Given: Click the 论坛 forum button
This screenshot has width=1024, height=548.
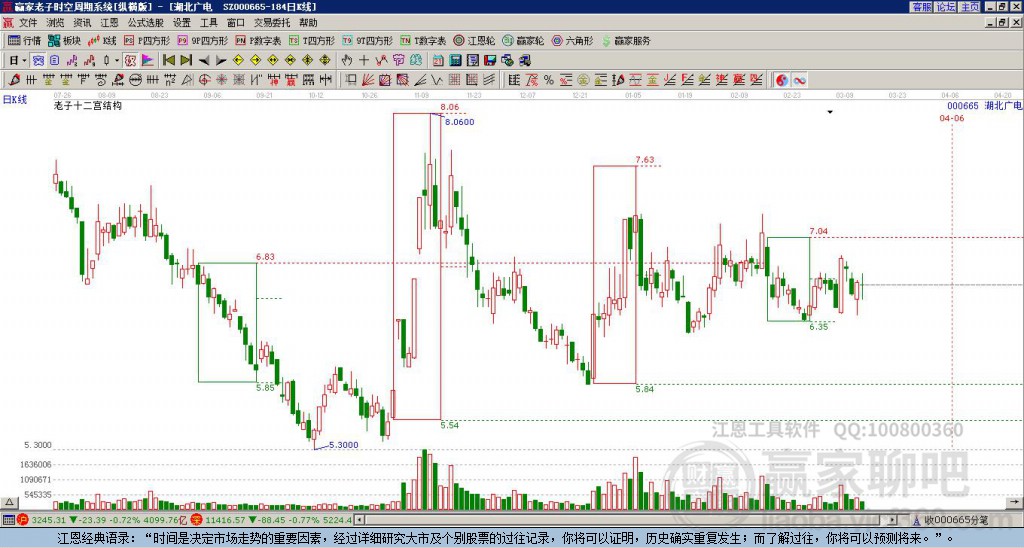Looking at the screenshot, I should (945, 7).
